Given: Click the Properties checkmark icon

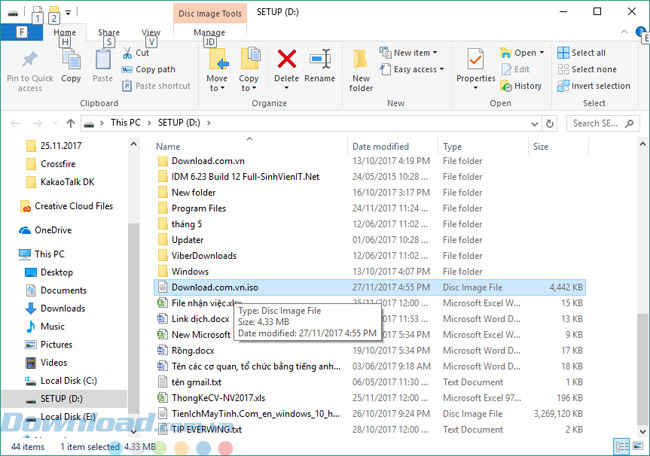Looking at the screenshot, I should pos(475,59).
